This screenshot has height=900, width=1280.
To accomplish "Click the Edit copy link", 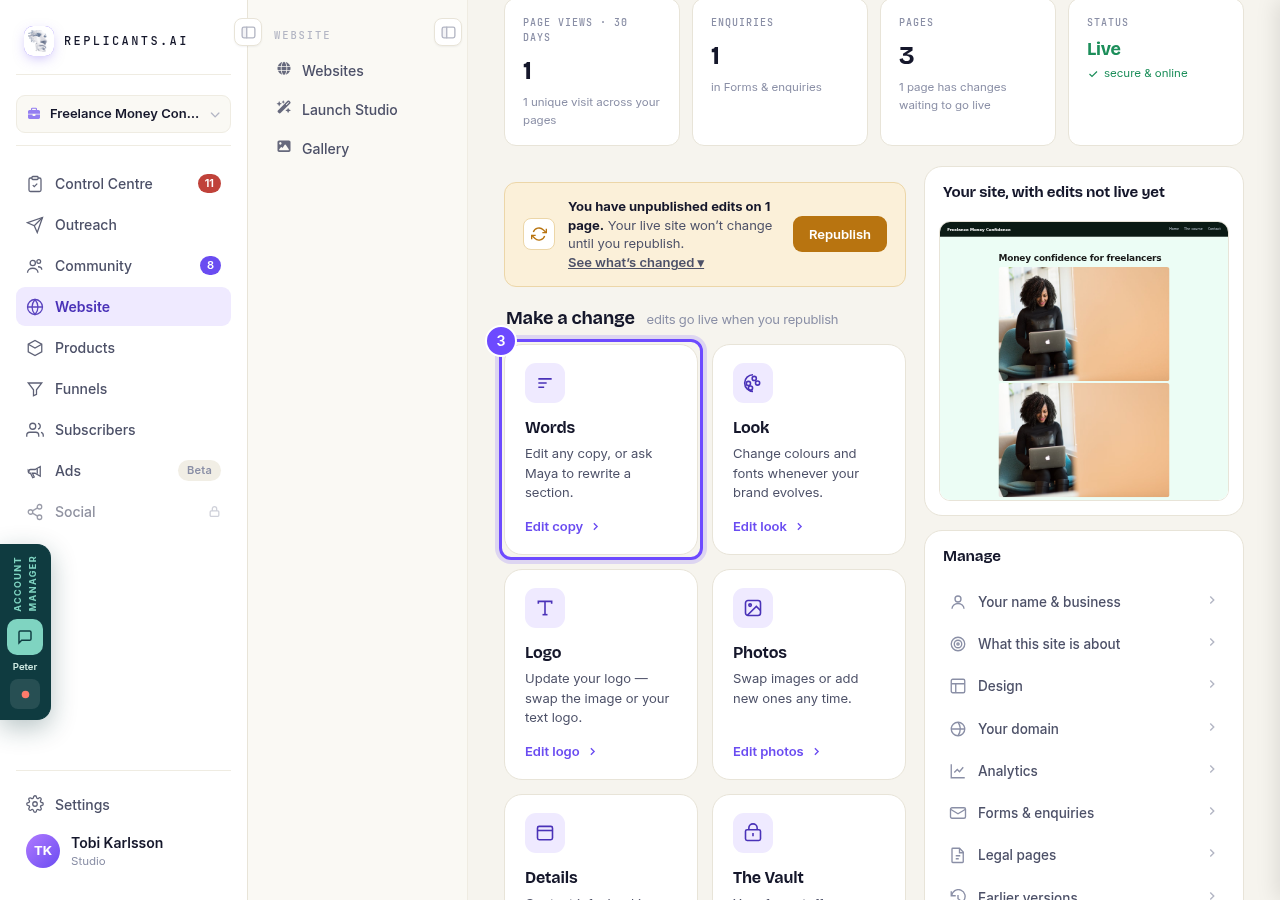I will coord(562,527).
